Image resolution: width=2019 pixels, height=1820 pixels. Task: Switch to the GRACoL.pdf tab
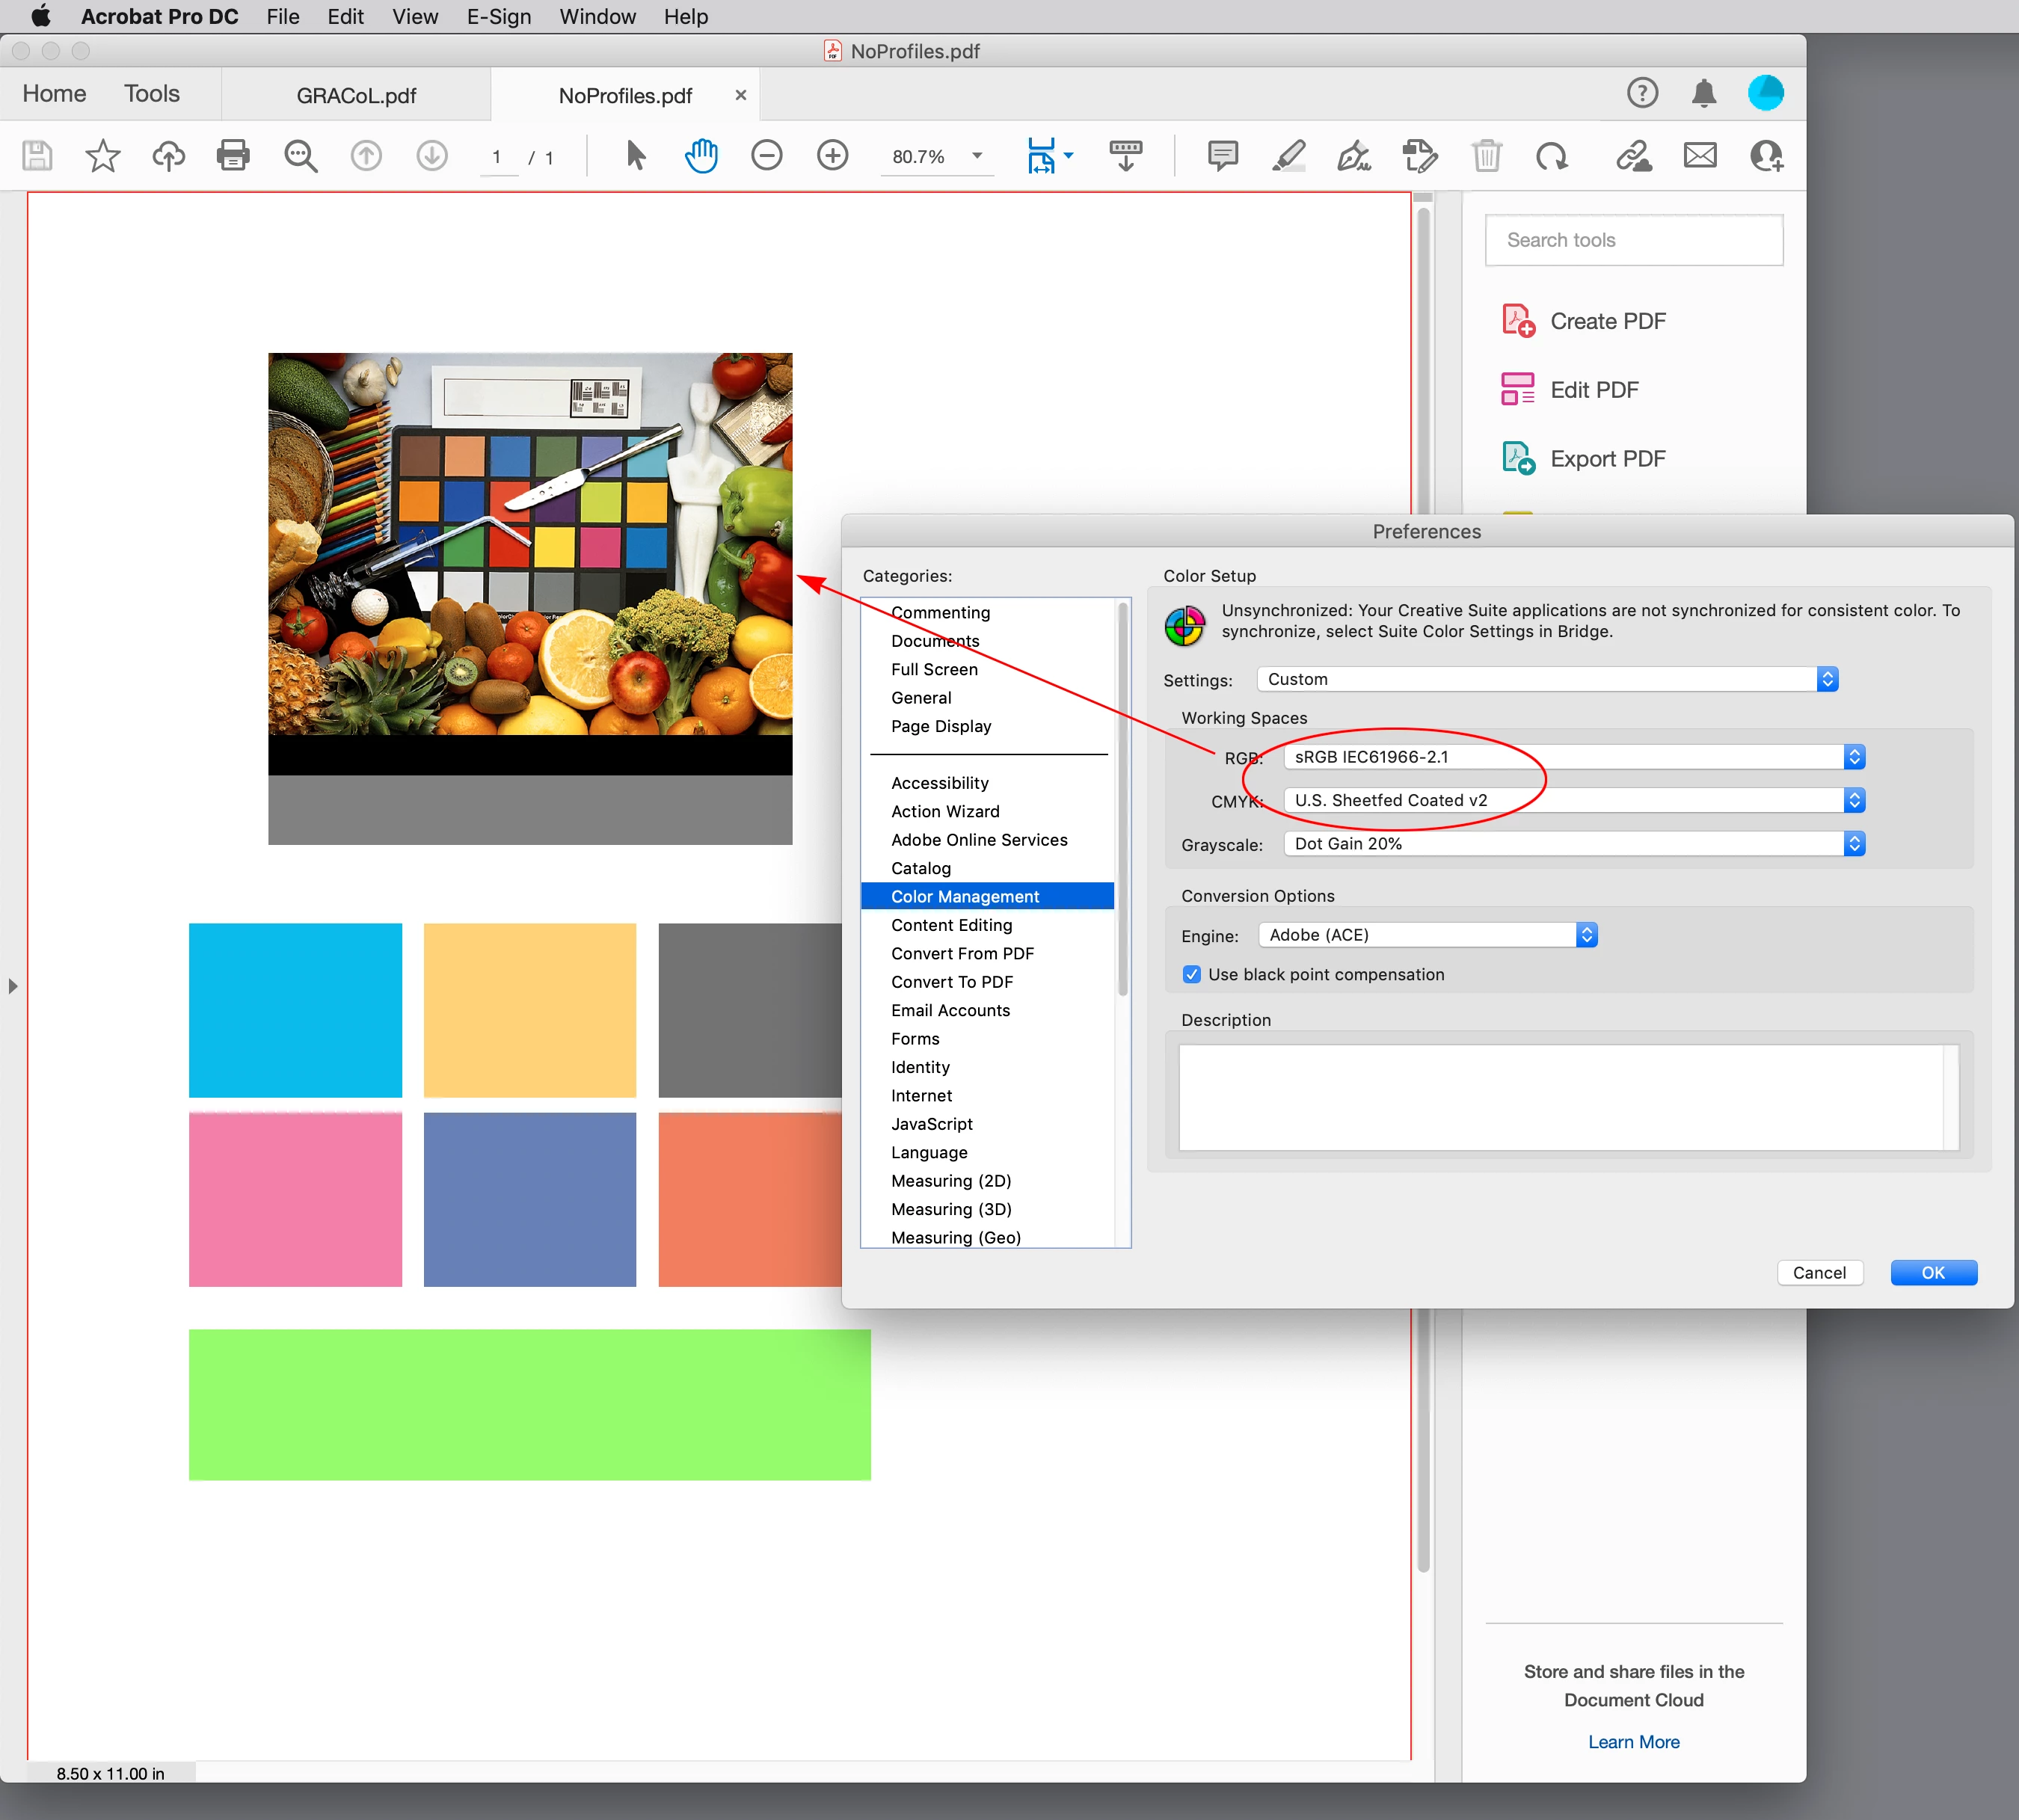(x=356, y=96)
